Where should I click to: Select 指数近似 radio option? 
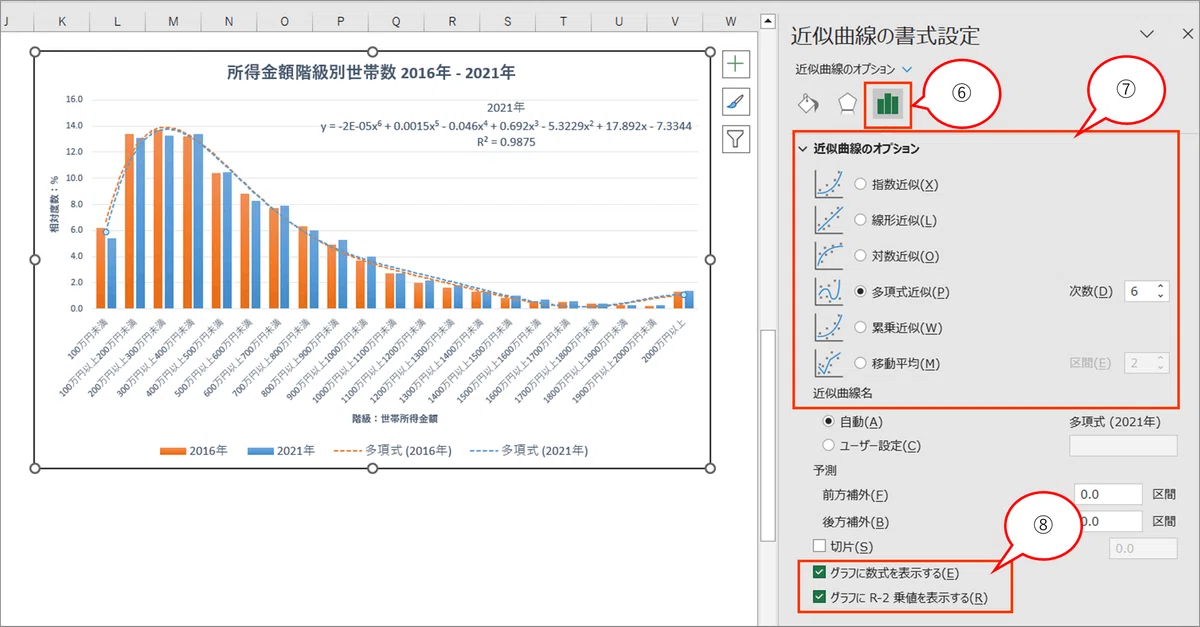(861, 185)
